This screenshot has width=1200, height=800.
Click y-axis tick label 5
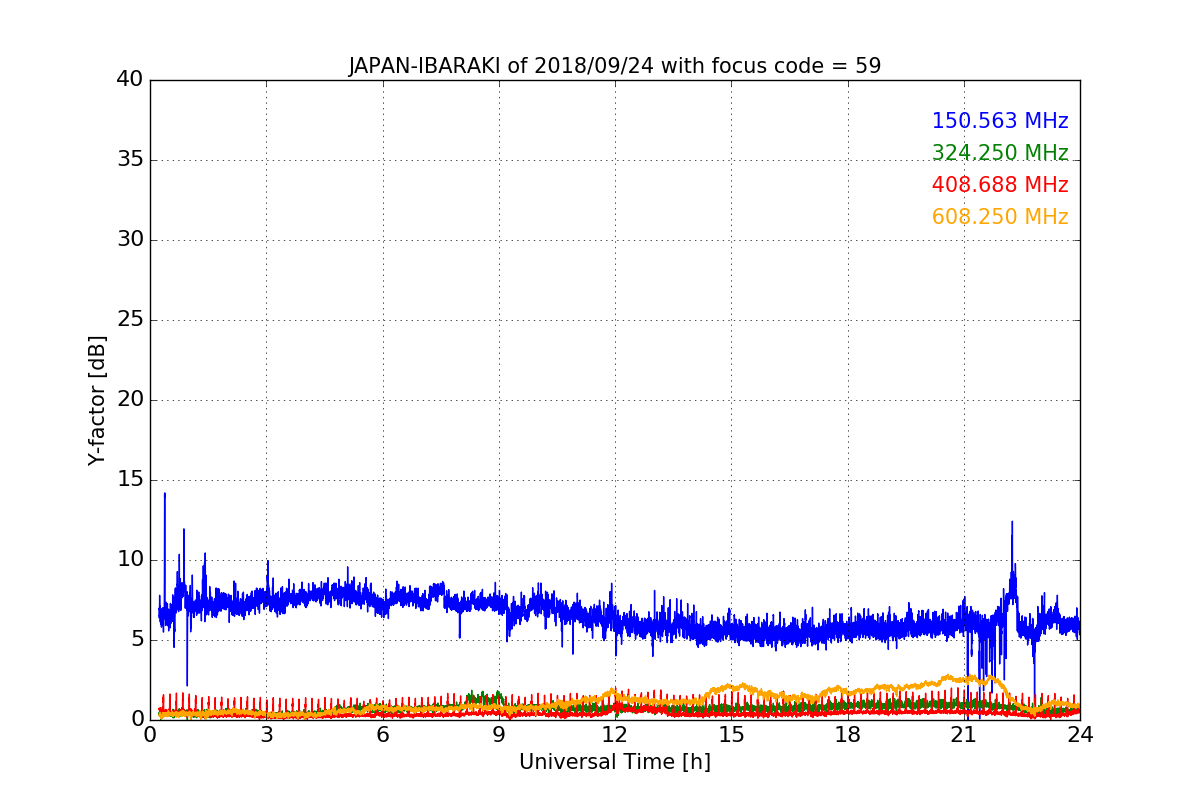pos(136,639)
